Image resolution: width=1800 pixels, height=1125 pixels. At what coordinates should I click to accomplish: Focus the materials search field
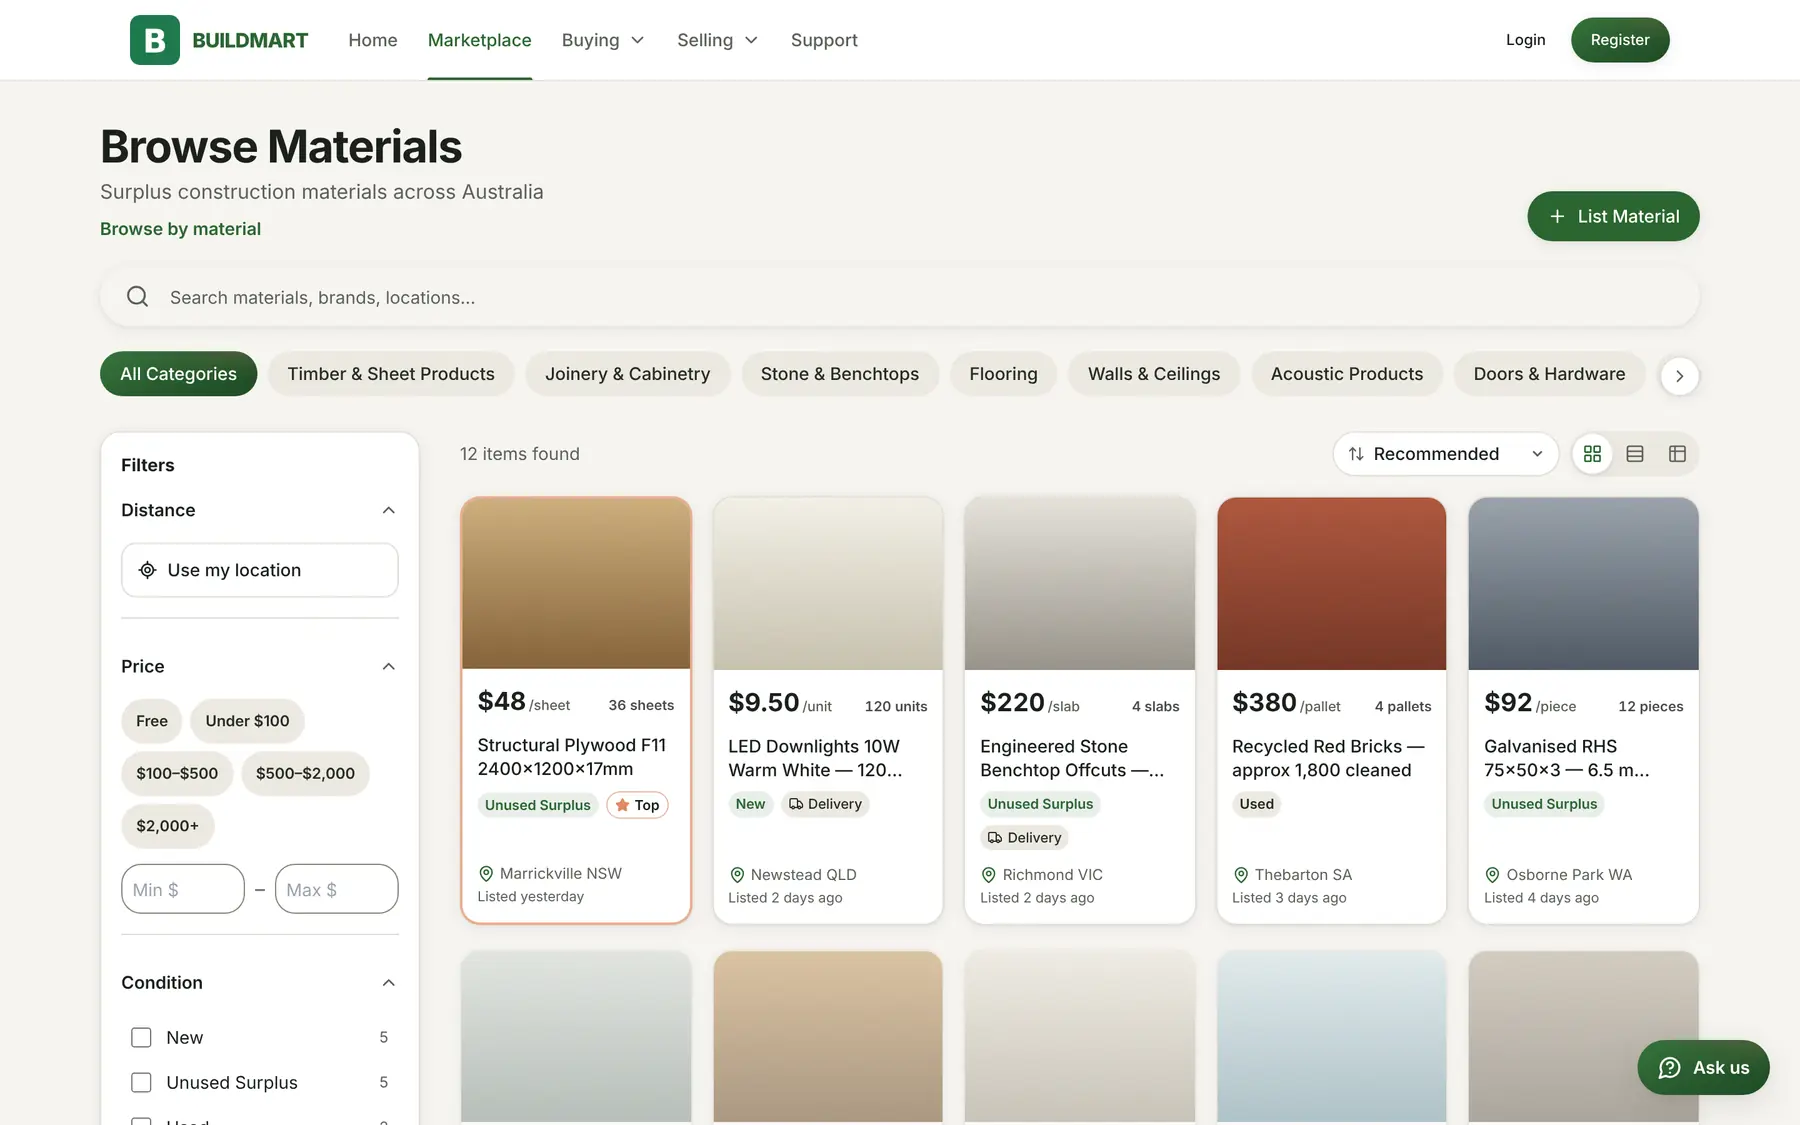[x=899, y=297]
